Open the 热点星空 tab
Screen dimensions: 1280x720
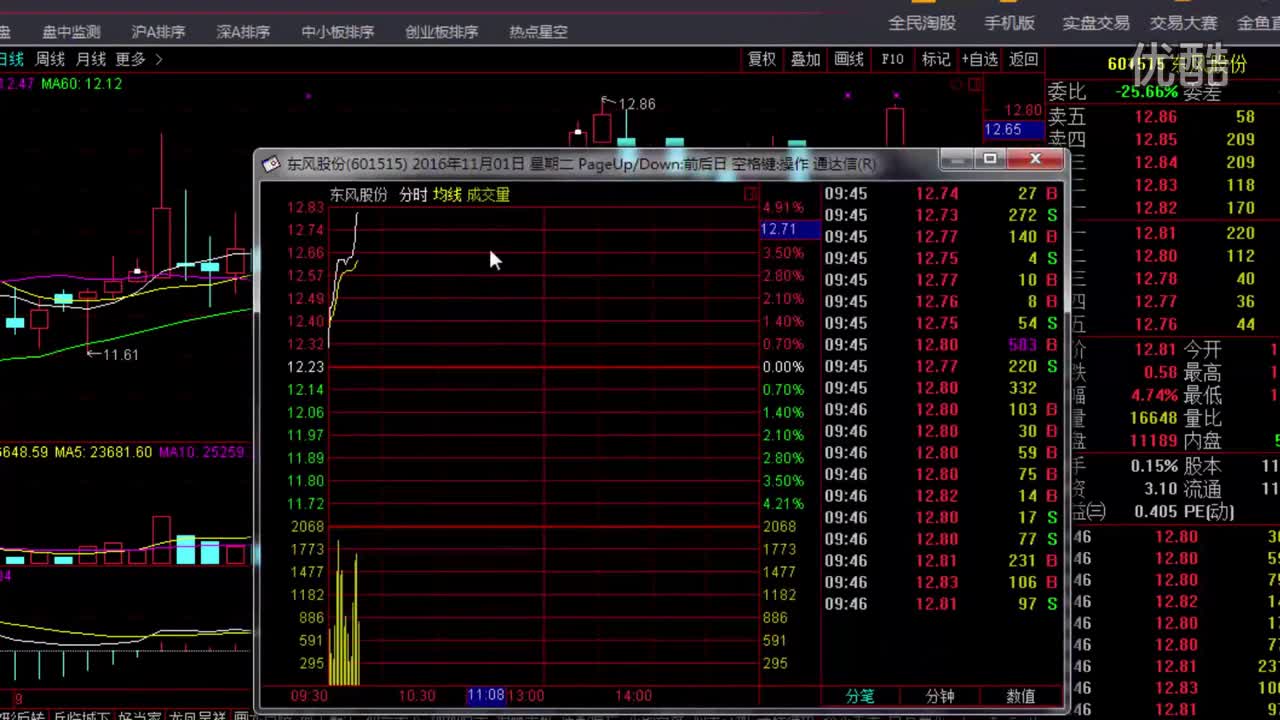(538, 32)
